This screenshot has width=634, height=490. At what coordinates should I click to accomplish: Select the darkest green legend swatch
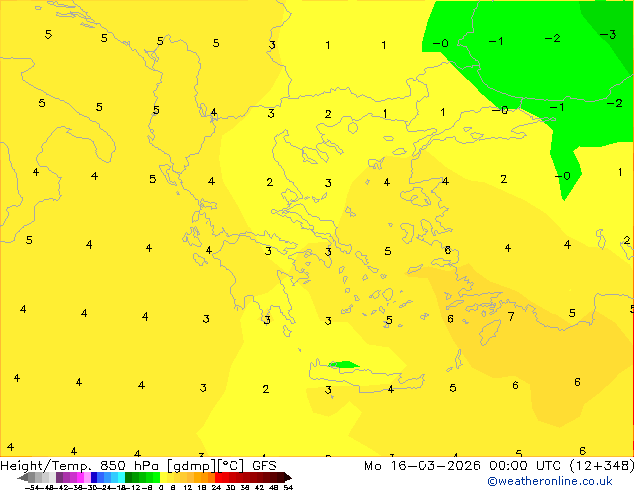pos(129,477)
